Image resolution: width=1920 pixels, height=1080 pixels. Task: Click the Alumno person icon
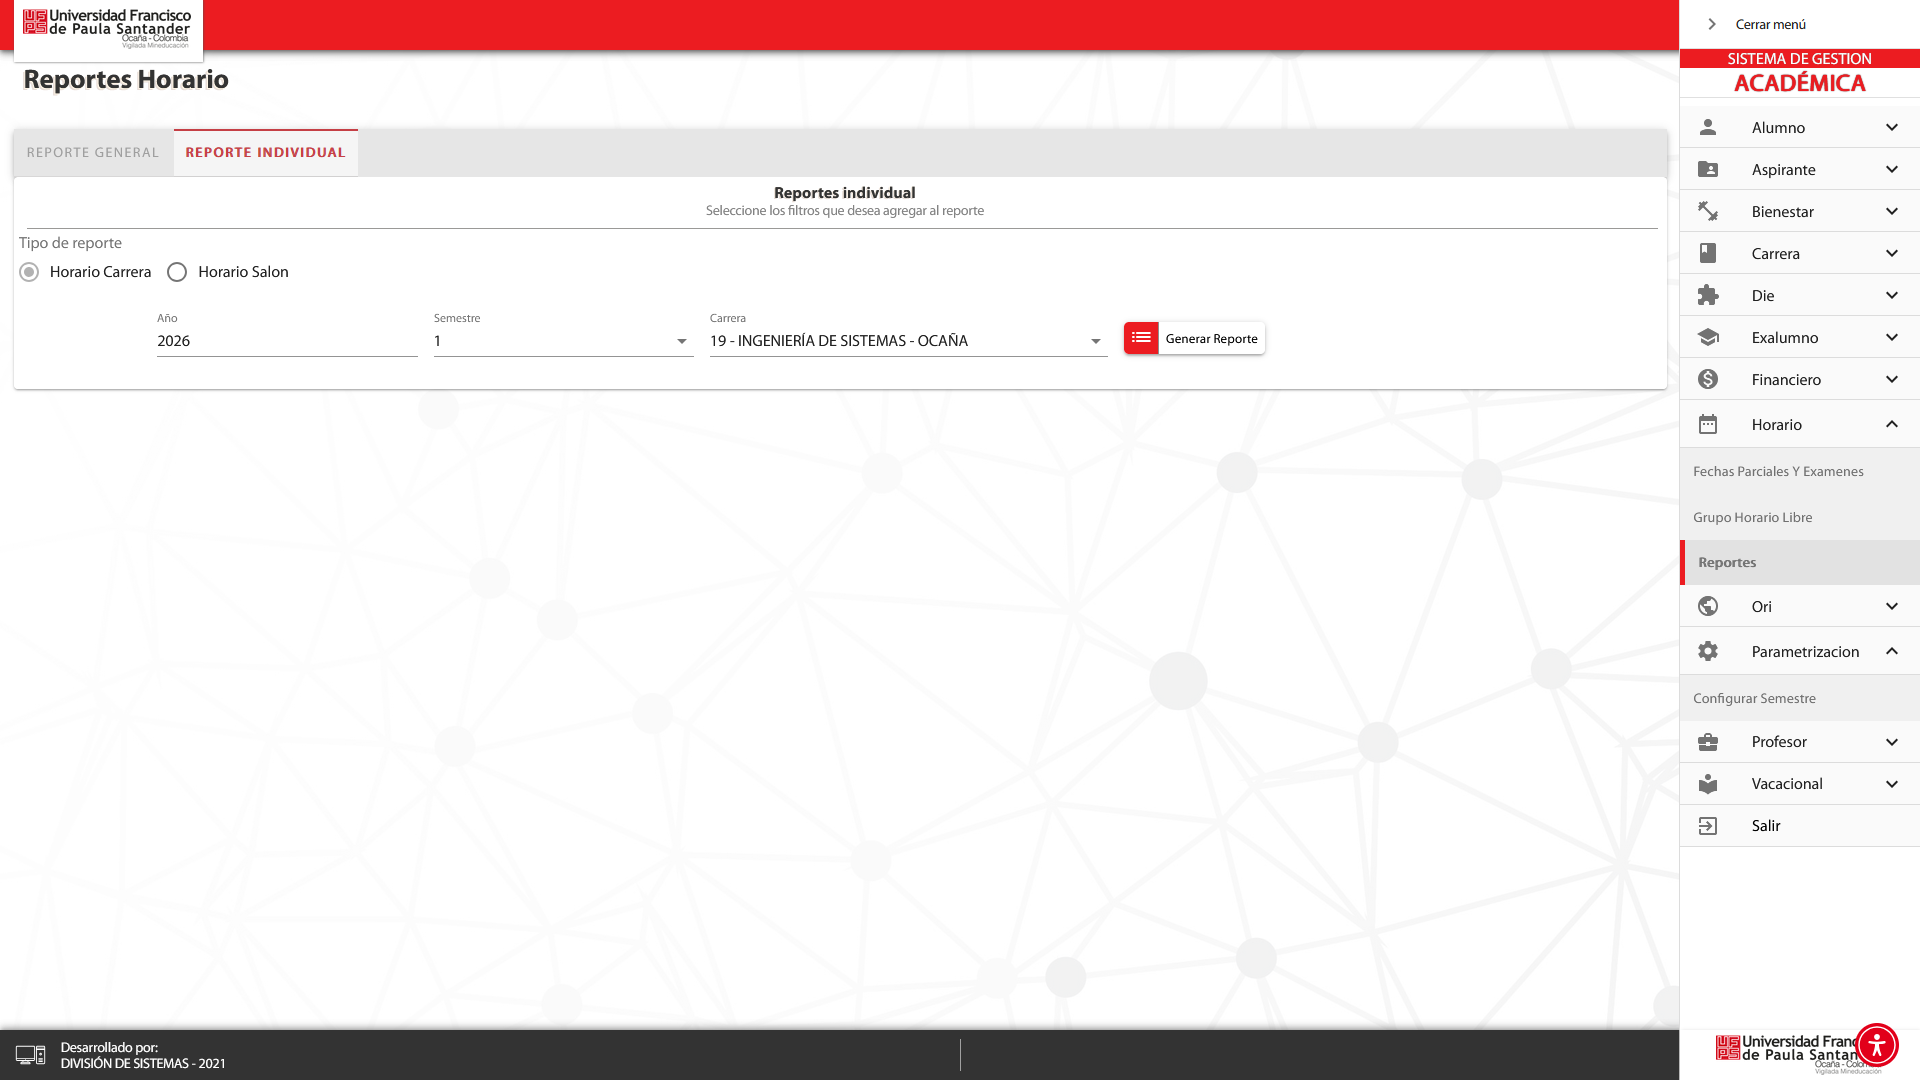1708,127
